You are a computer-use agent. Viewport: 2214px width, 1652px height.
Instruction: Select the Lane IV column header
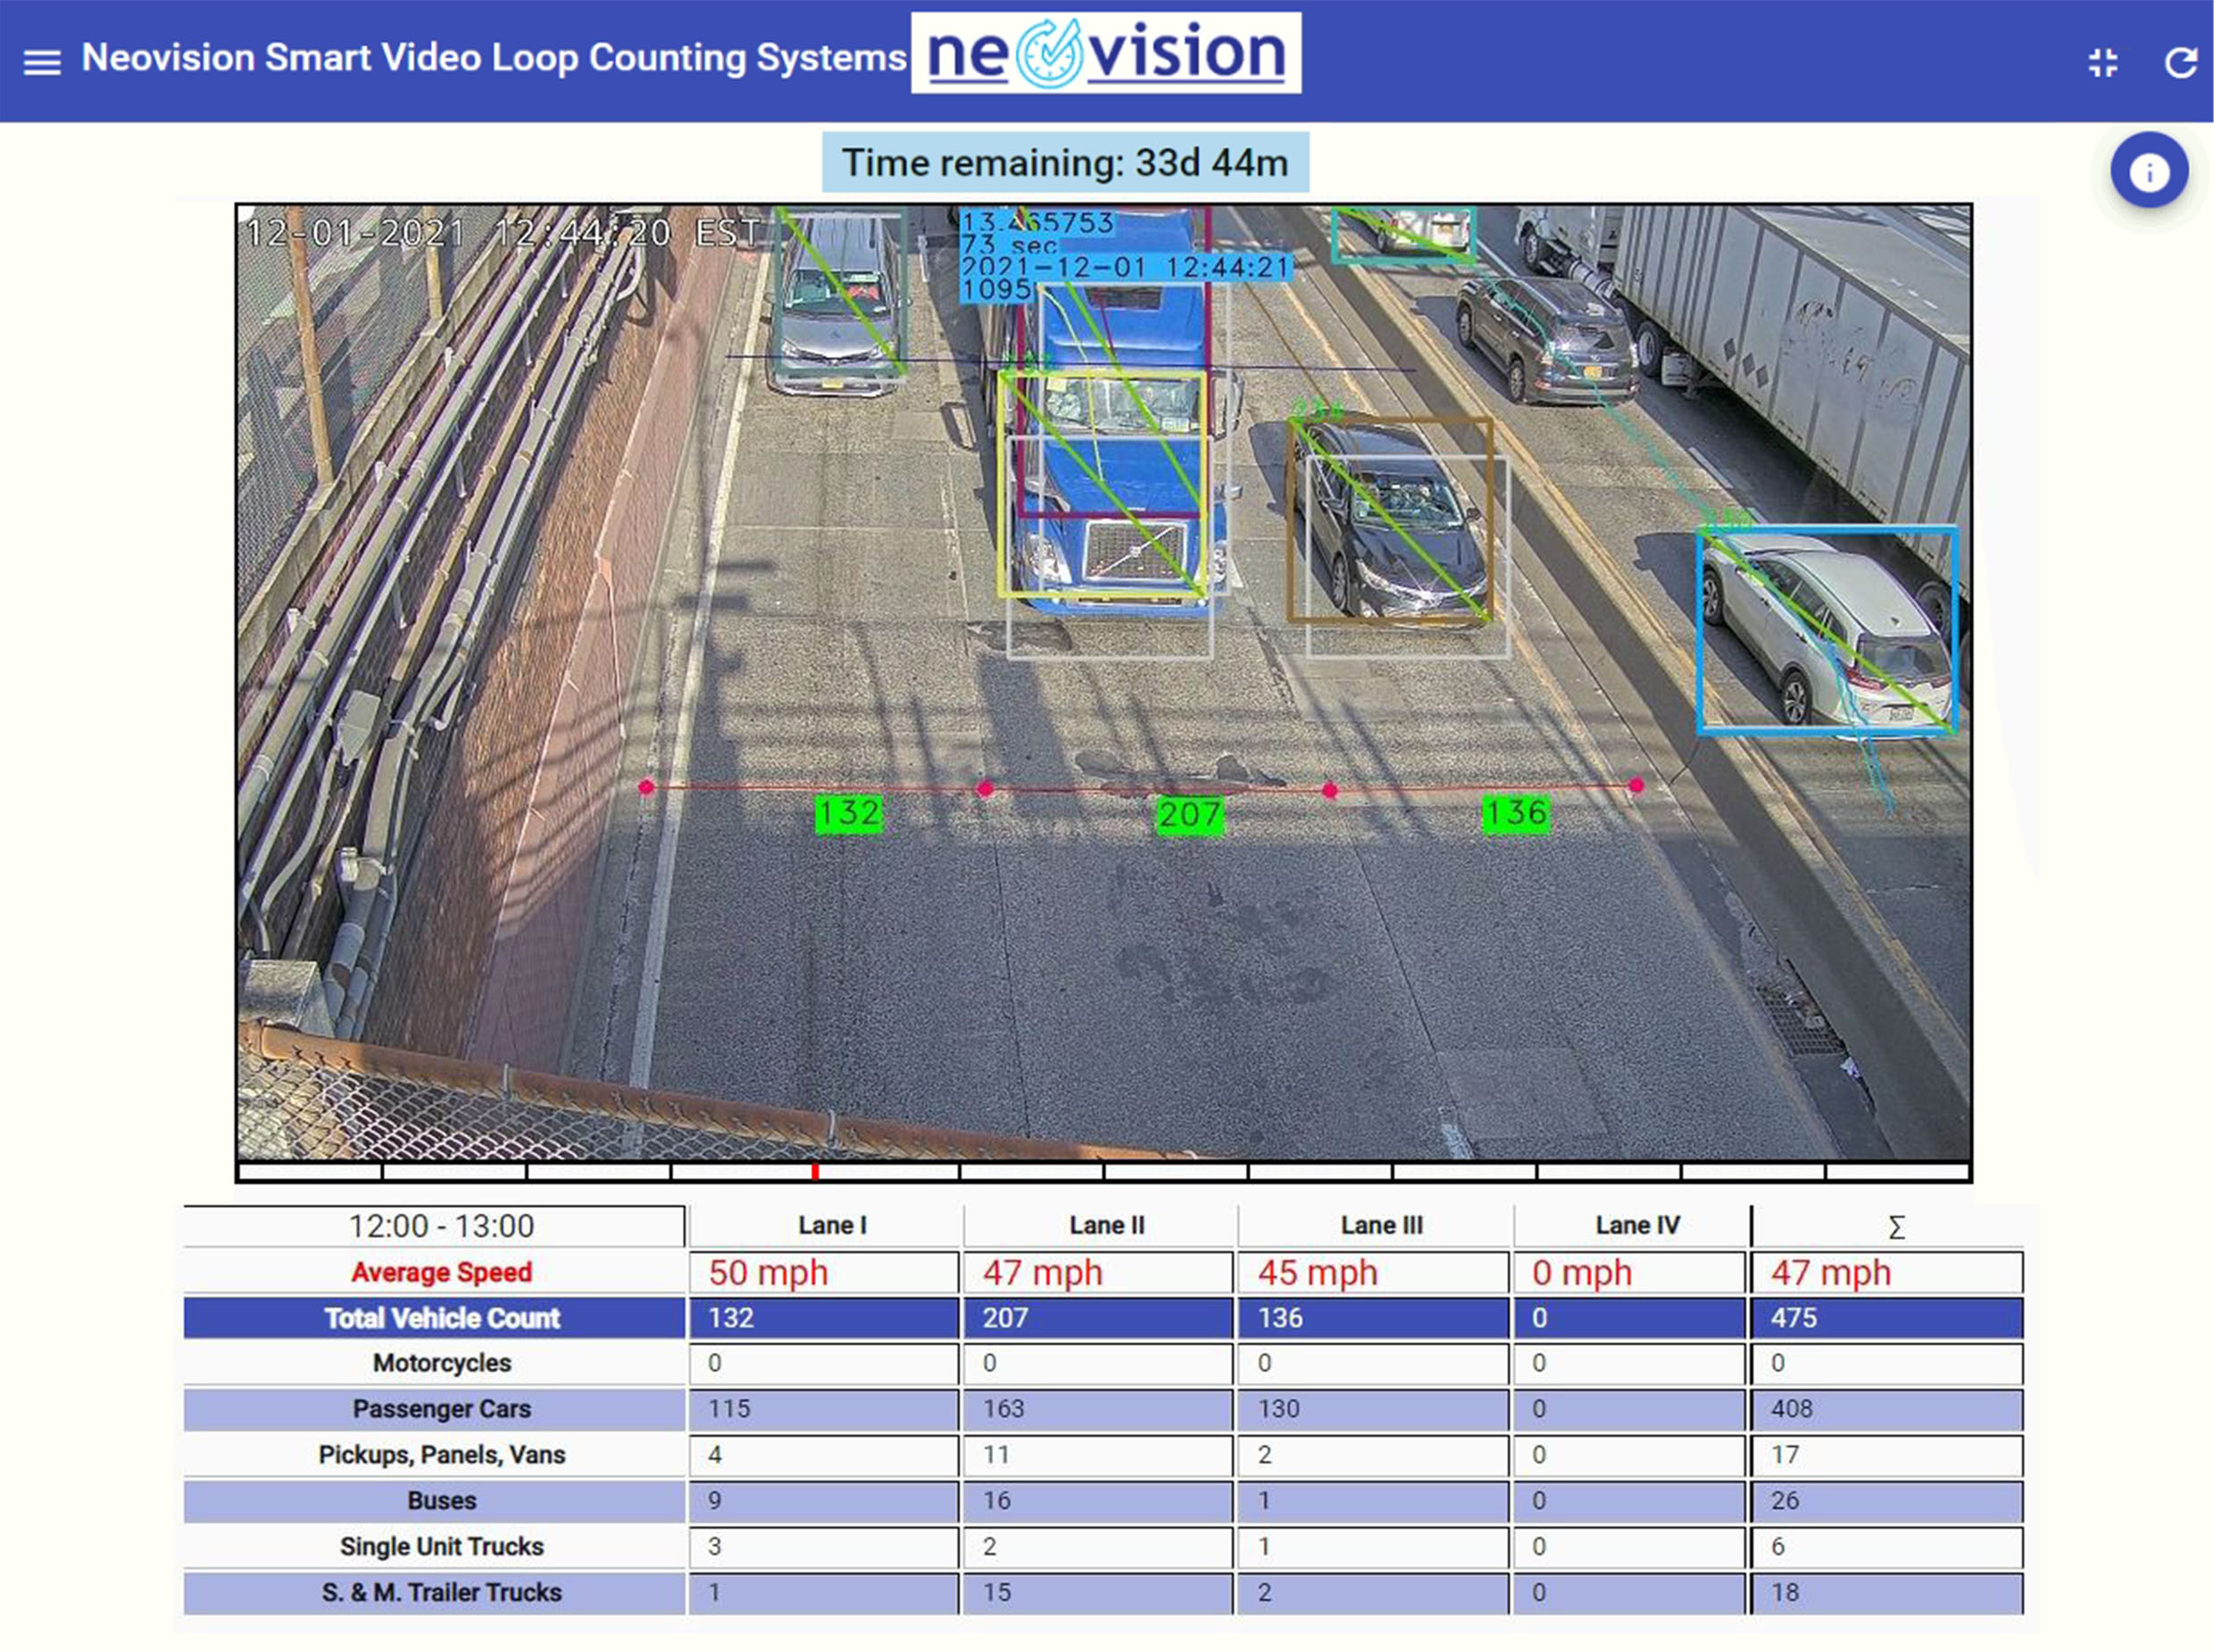point(1637,1226)
